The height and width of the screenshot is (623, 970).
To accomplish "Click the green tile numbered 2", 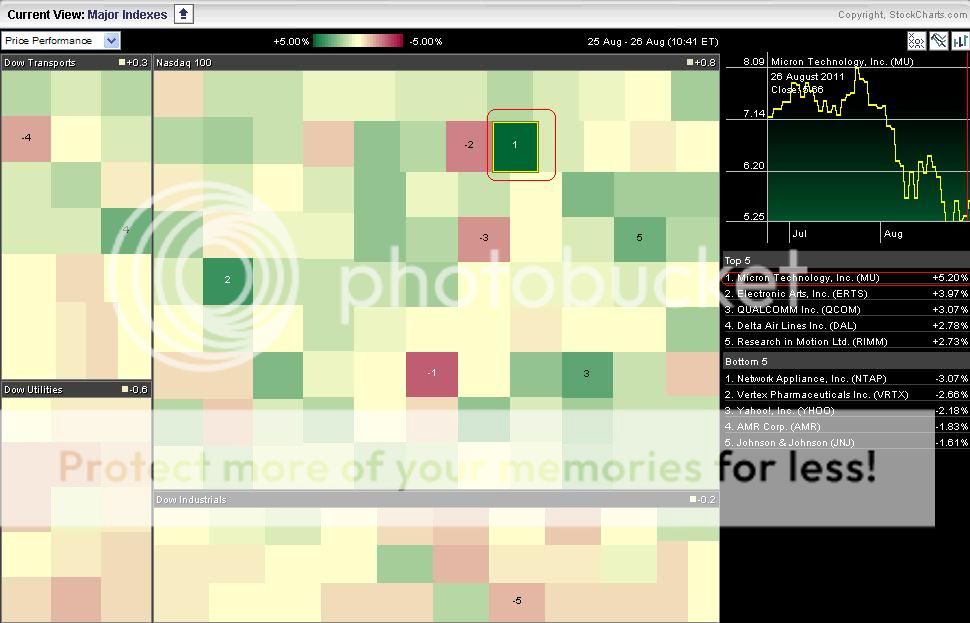I will 227,280.
